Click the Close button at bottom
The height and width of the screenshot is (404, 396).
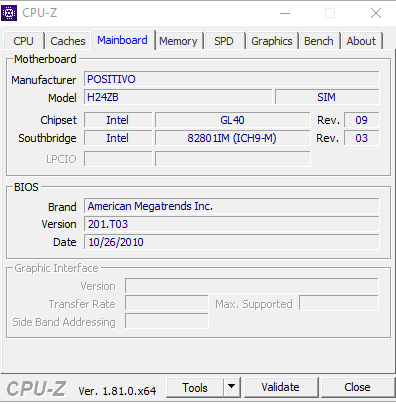[357, 387]
